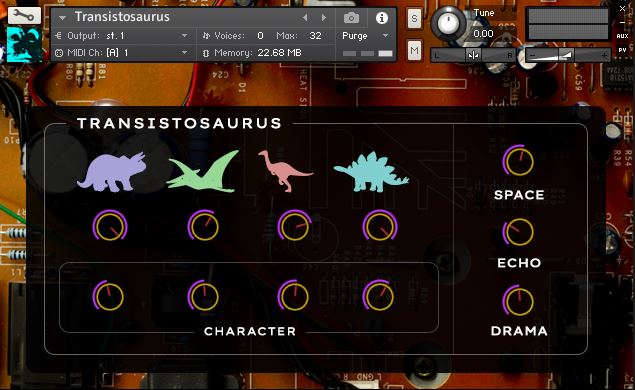This screenshot has height=390, width=635.
Task: Toggle the PV button
Action: (622, 50)
